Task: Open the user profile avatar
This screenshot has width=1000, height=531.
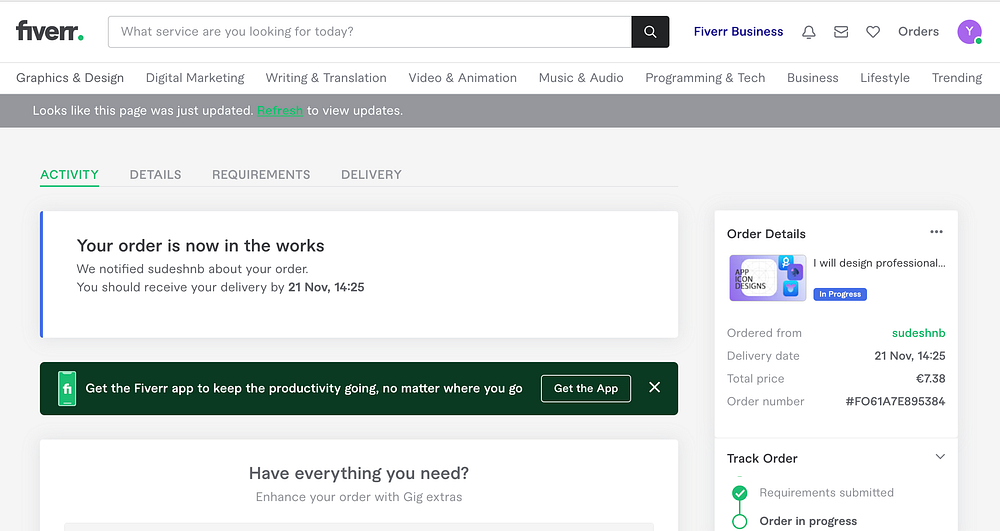Action: 969,32
